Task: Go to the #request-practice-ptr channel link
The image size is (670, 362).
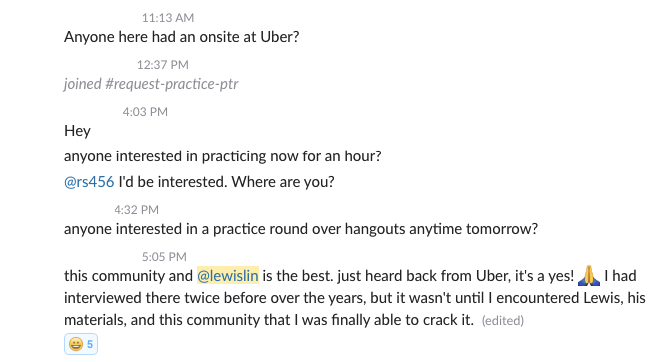Action: pos(171,84)
